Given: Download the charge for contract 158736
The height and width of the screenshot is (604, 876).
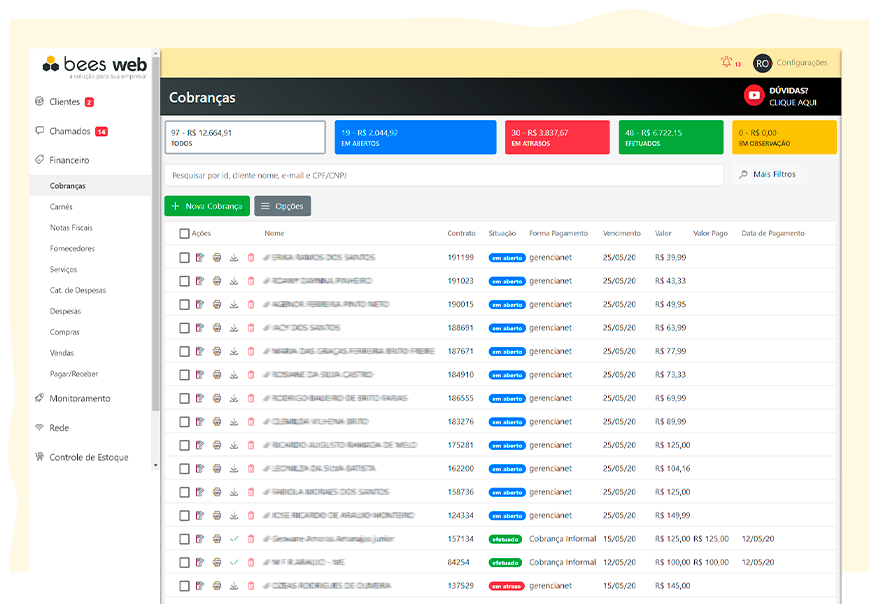Looking at the screenshot, I should [234, 492].
